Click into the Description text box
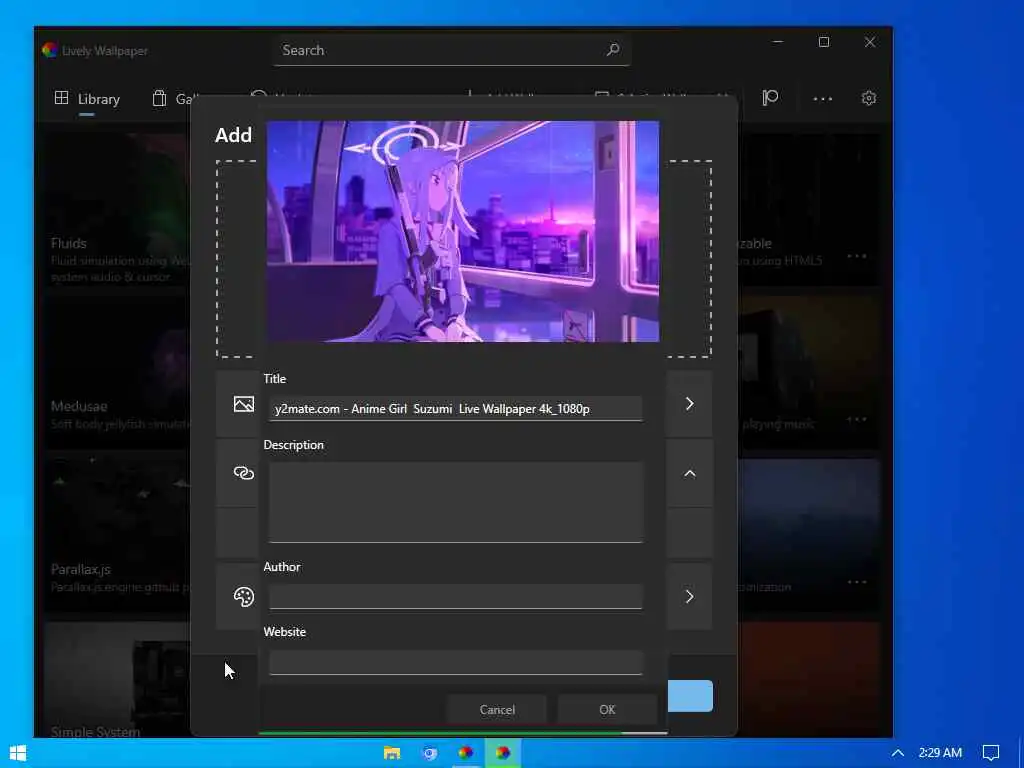 (456, 502)
